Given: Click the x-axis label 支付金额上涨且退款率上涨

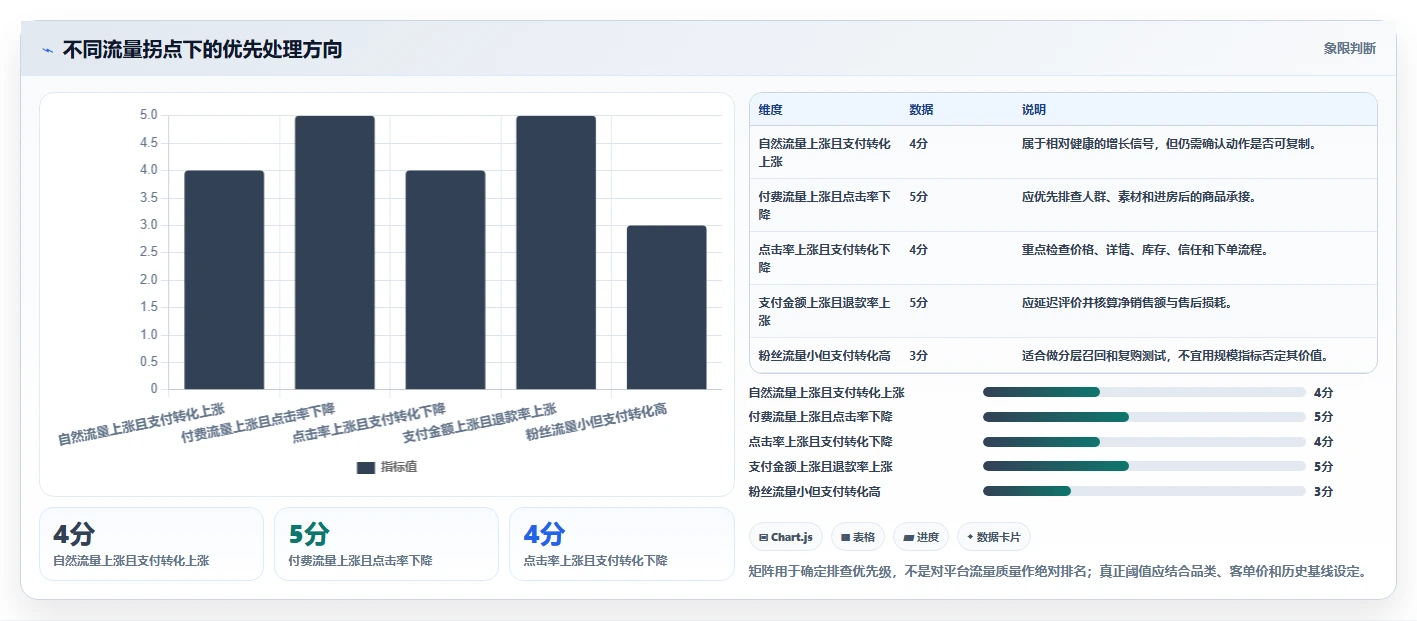Looking at the screenshot, I should click(x=480, y=424).
